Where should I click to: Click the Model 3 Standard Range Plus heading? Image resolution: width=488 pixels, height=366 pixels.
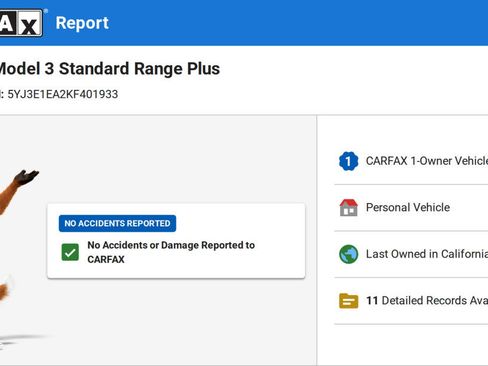pyautogui.click(x=109, y=69)
